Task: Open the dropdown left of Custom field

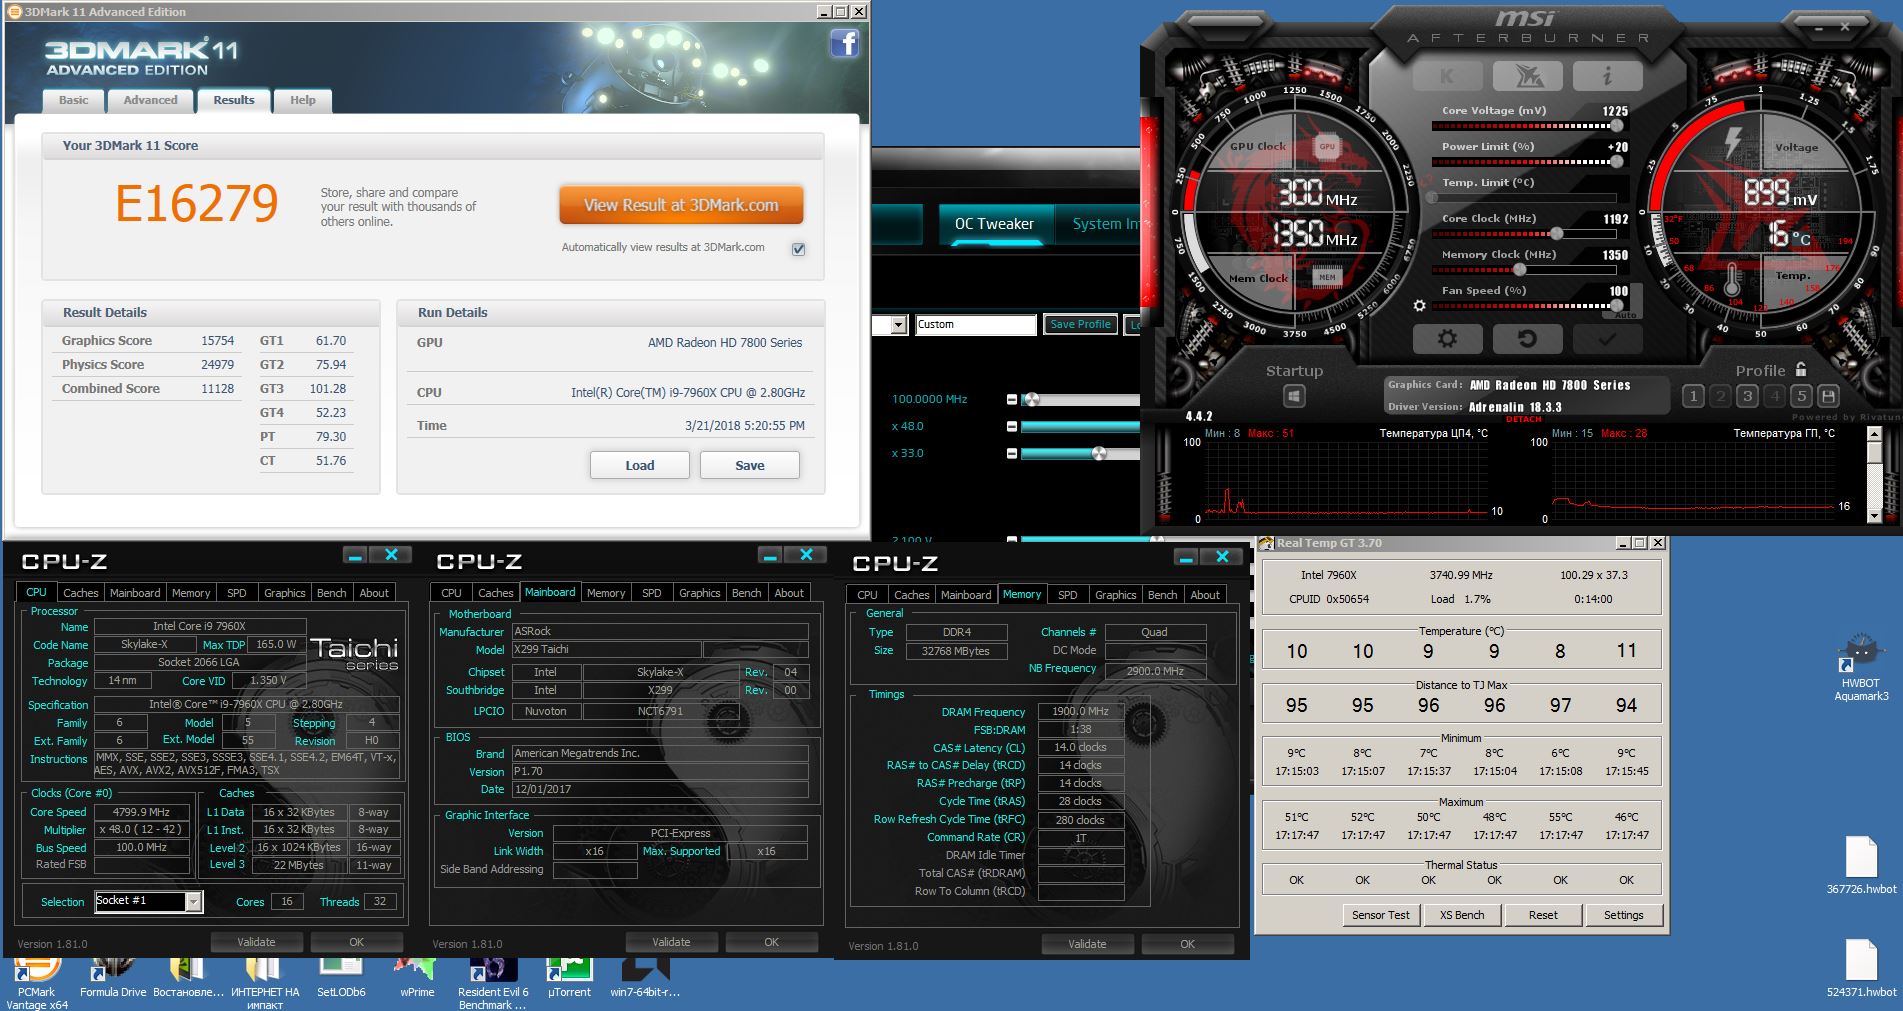Action: point(898,325)
